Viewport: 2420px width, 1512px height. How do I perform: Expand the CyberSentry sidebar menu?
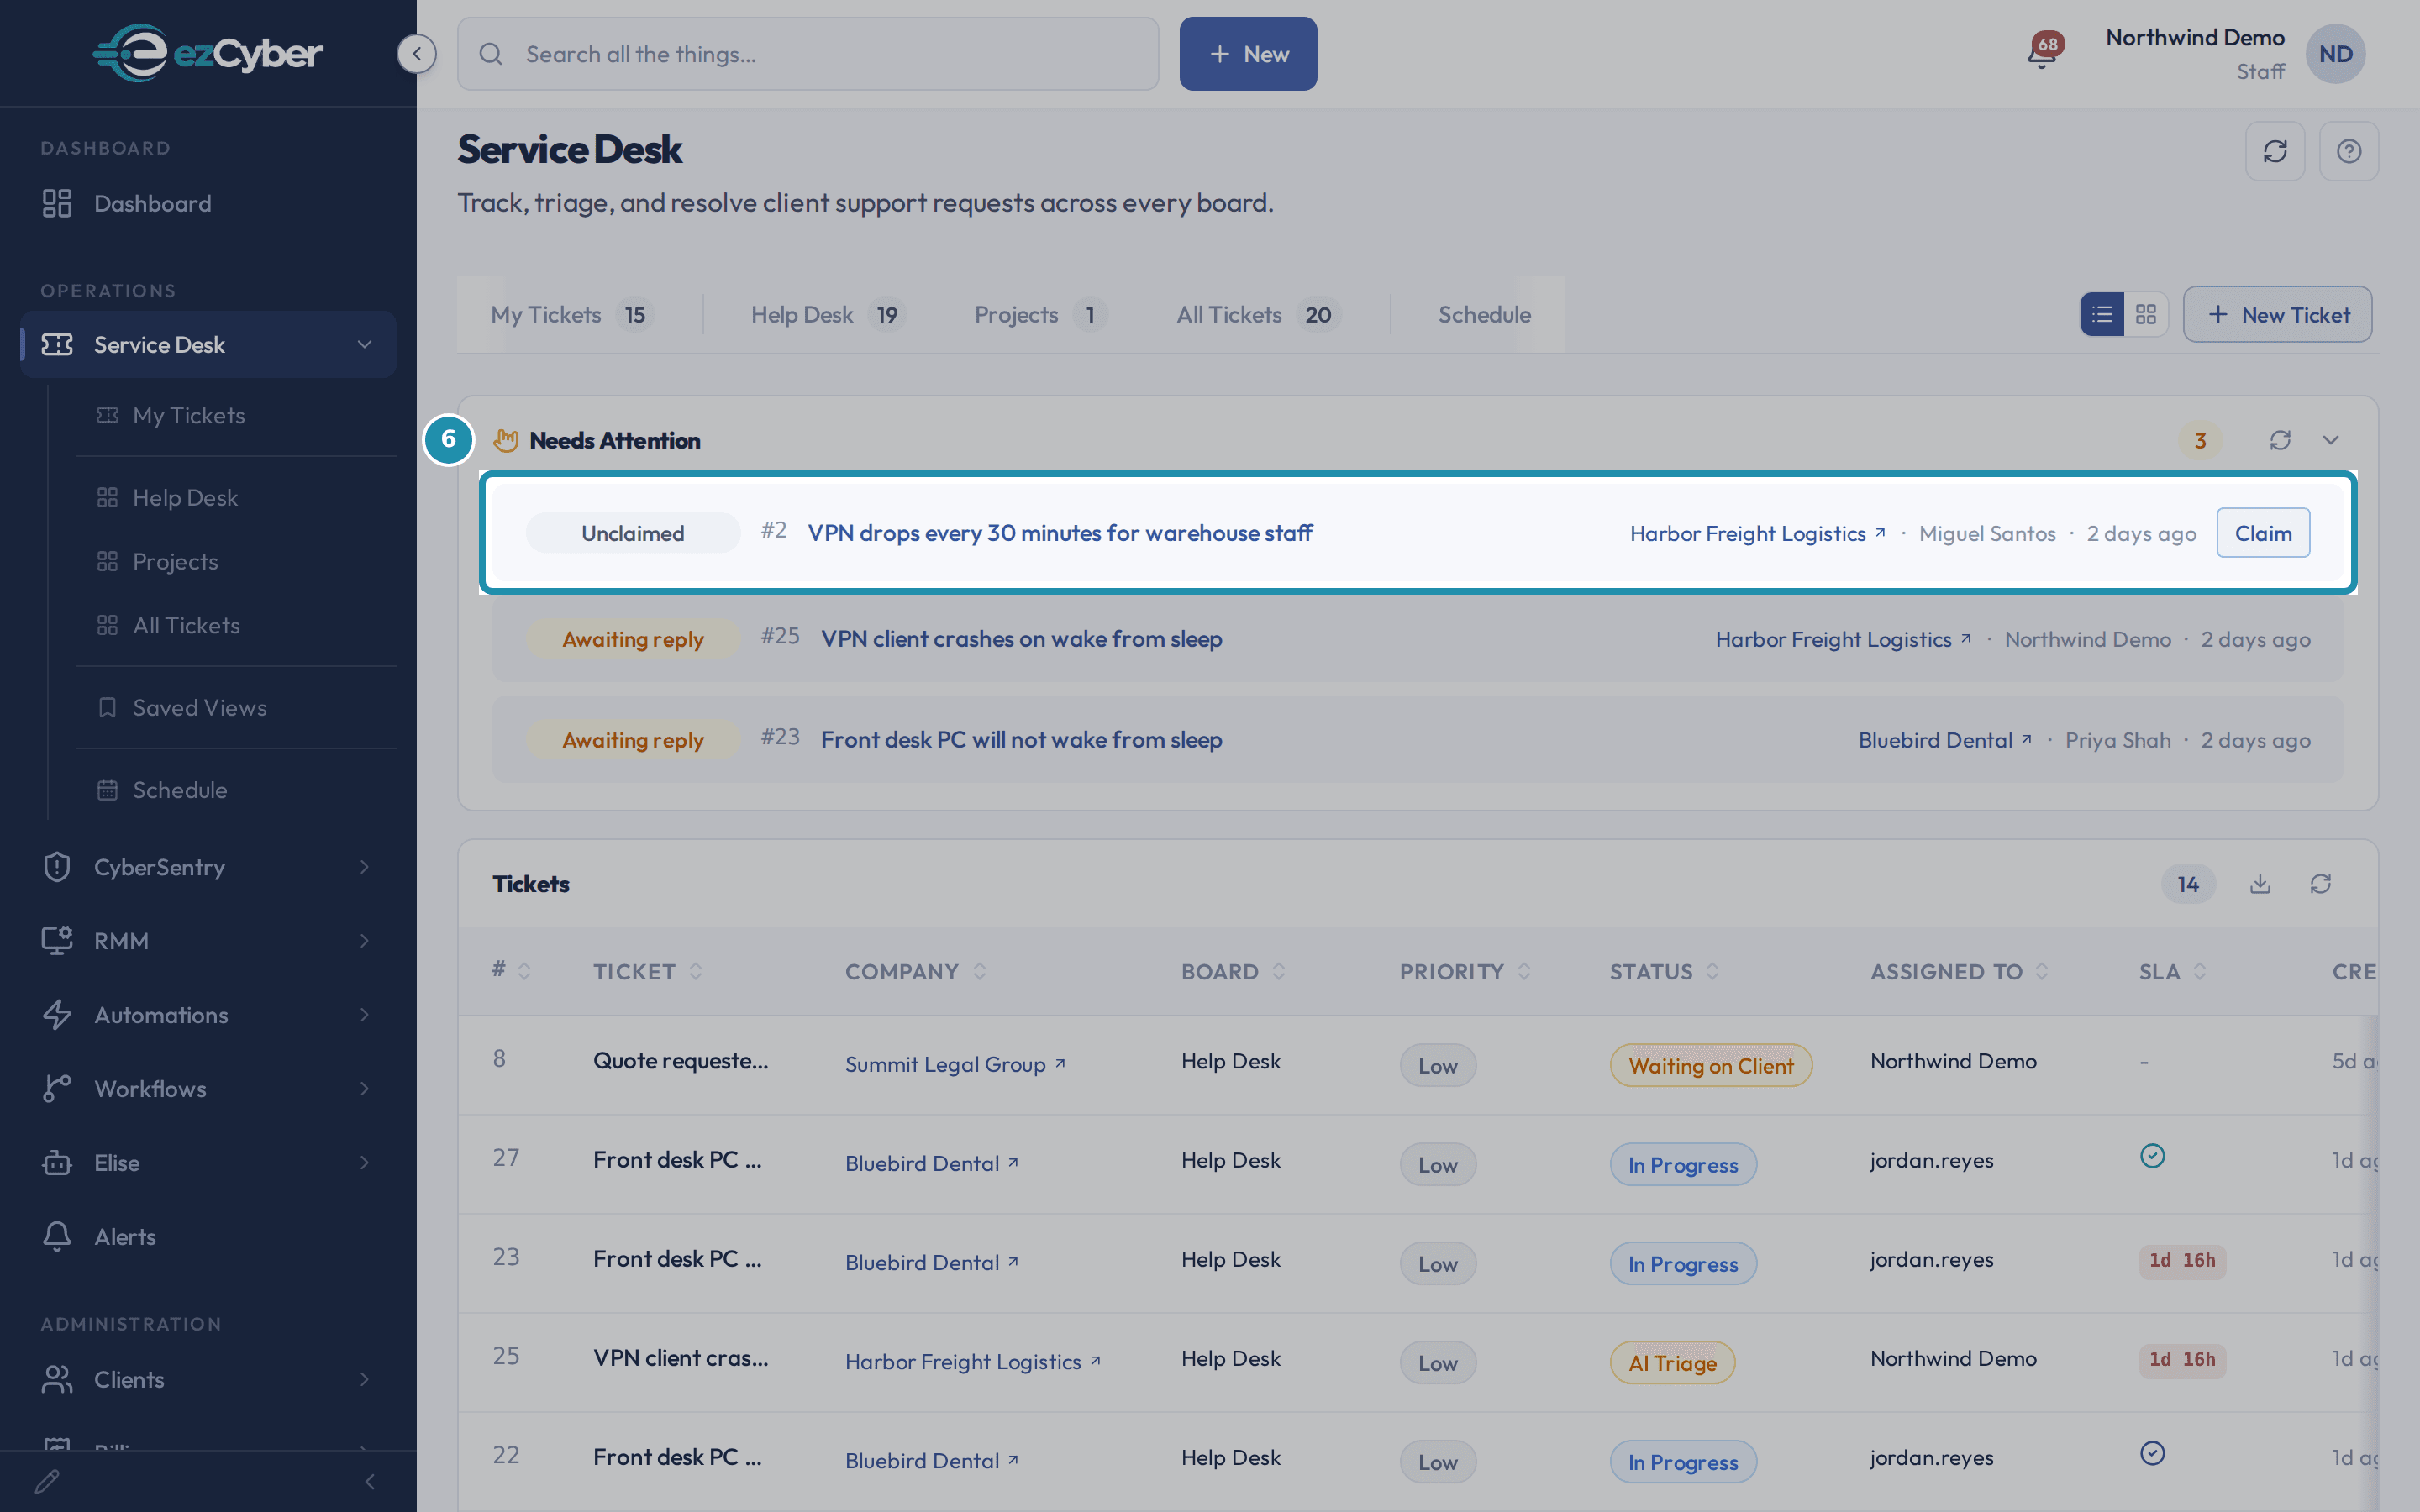[x=208, y=867]
